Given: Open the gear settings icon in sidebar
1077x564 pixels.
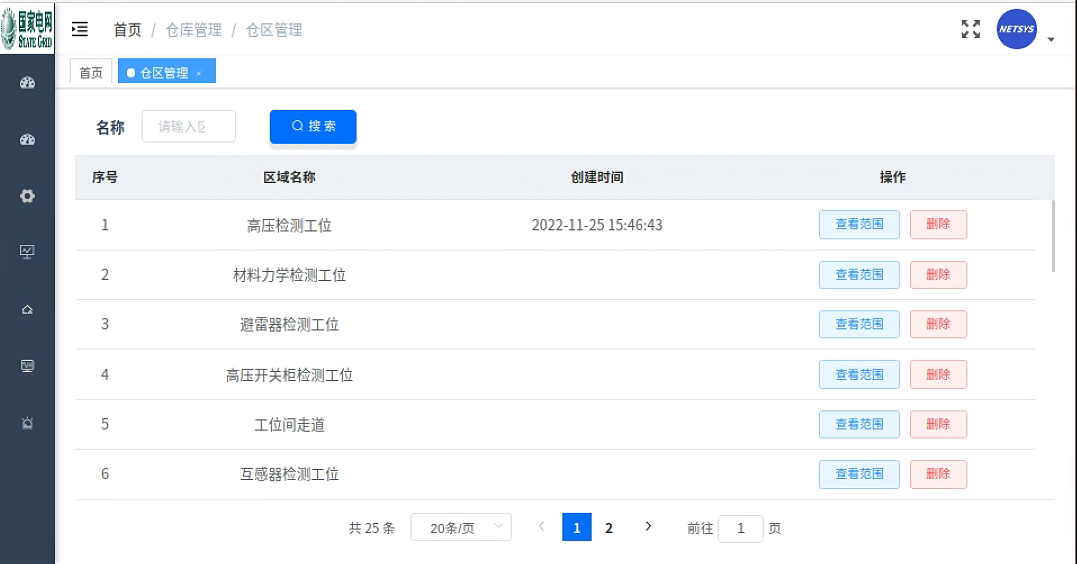Looking at the screenshot, I should 28,196.
